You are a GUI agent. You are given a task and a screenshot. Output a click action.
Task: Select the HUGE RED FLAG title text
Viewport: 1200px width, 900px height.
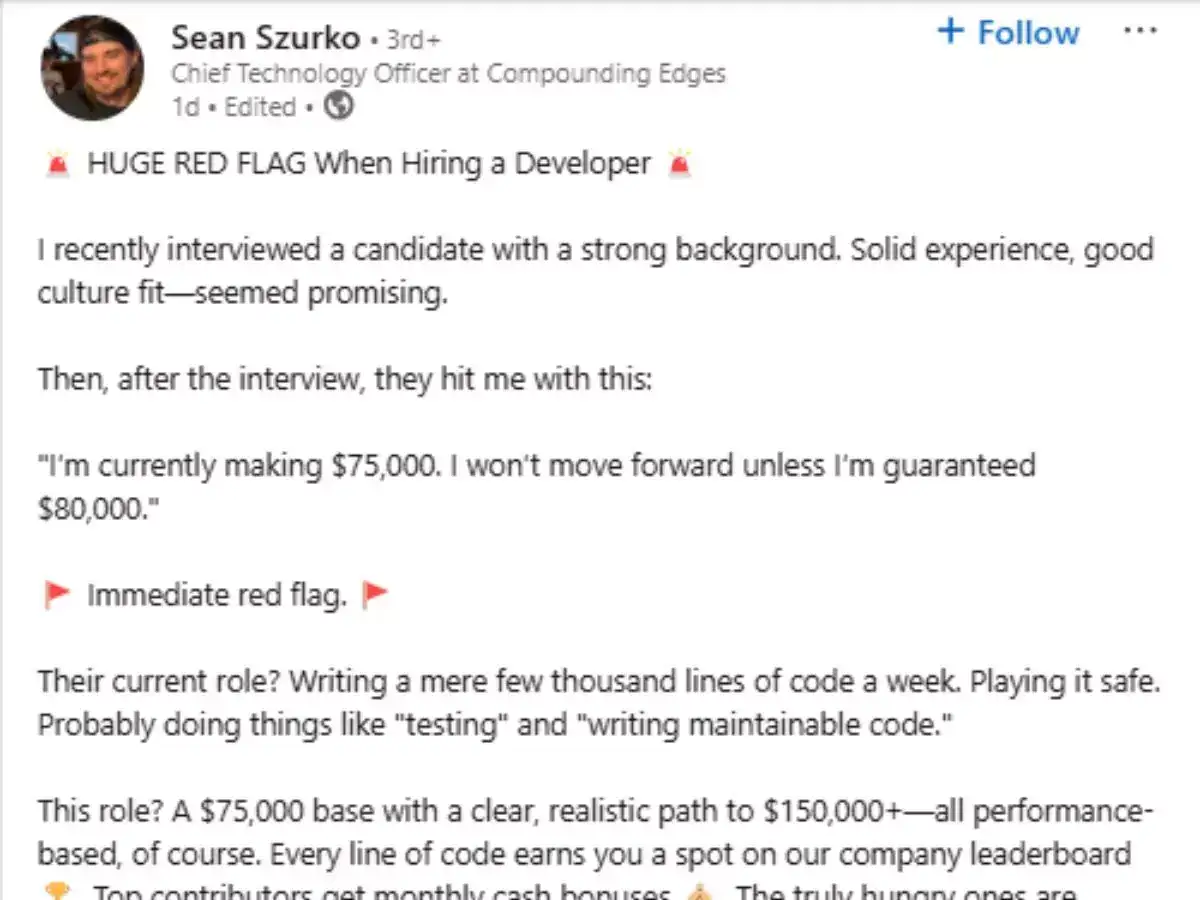[x=370, y=163]
